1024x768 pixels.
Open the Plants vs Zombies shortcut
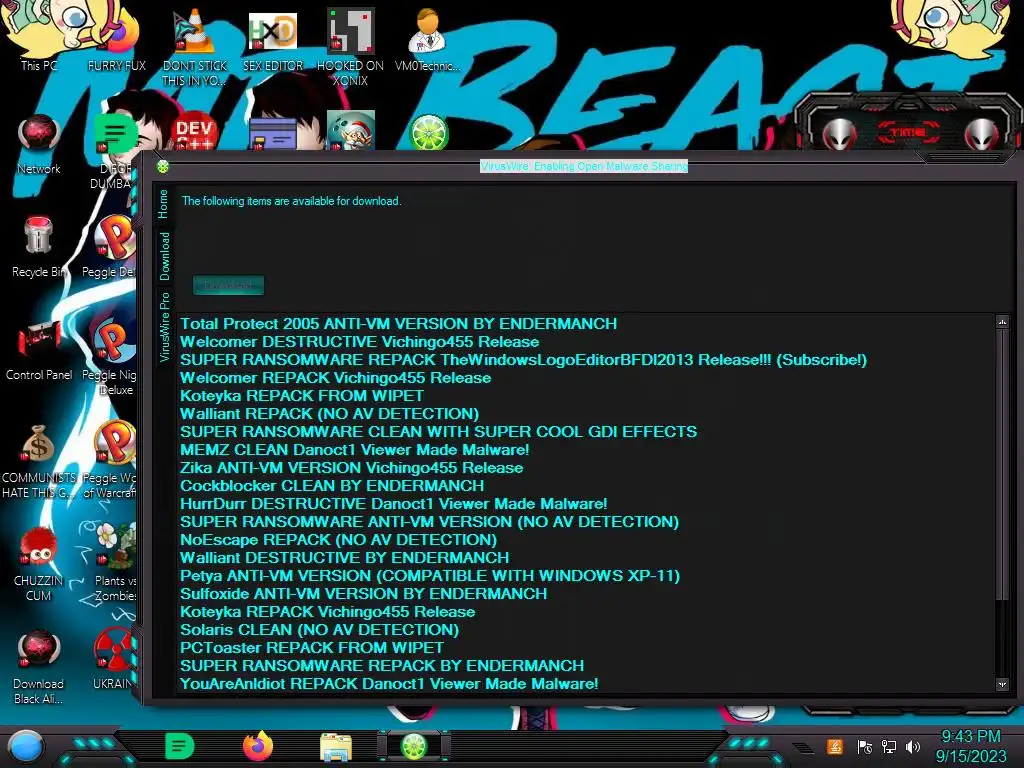tap(115, 562)
